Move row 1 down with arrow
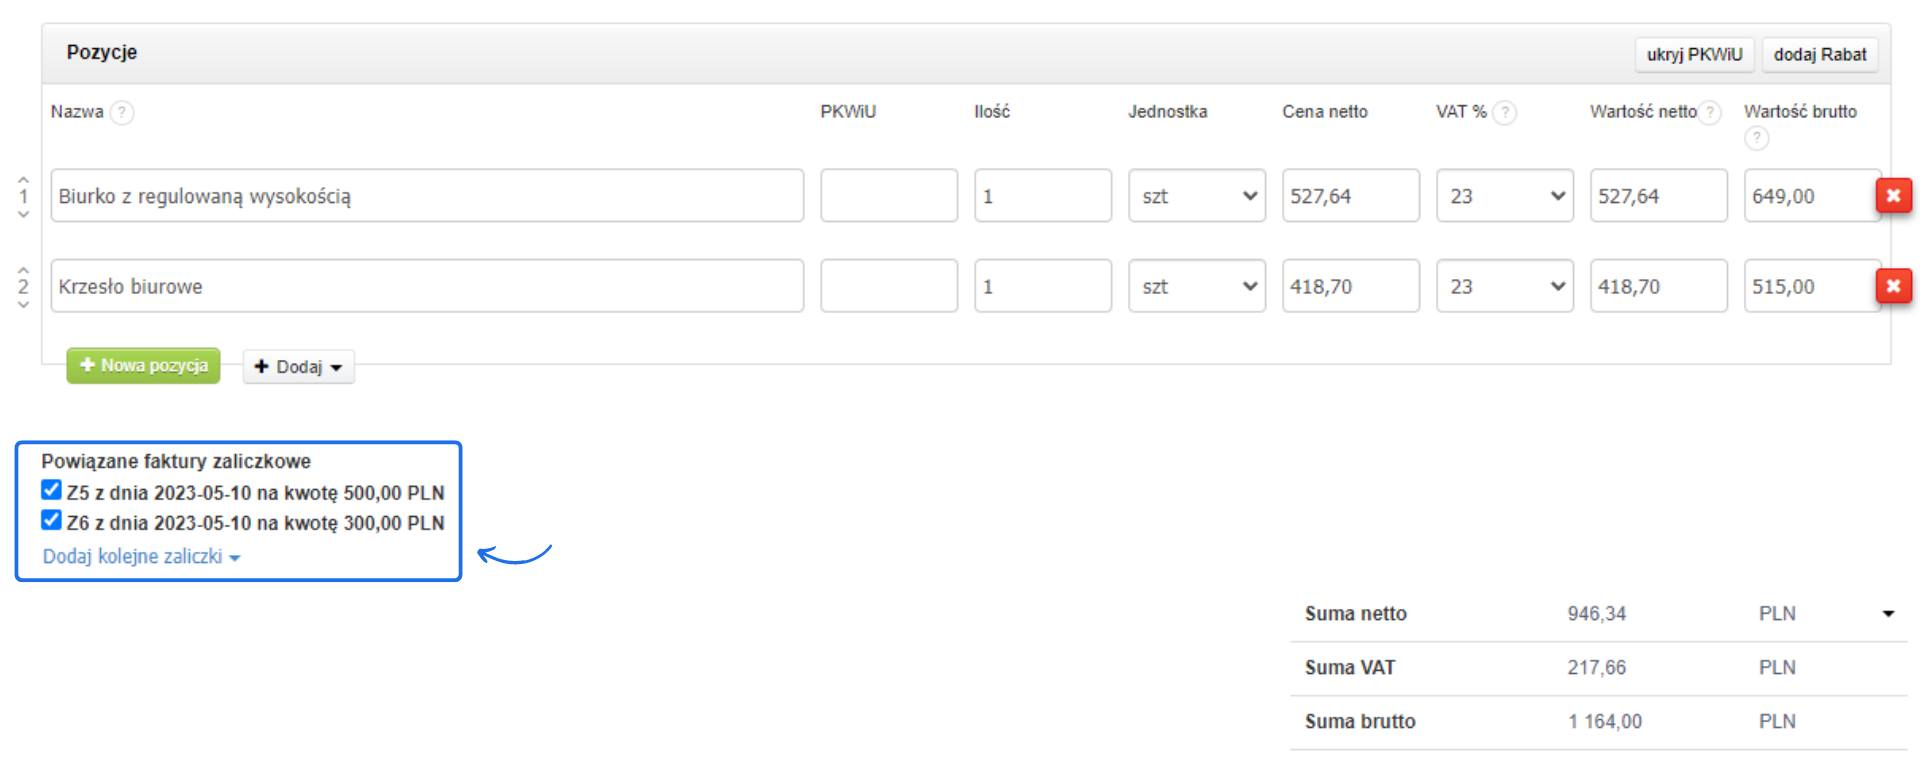1920x762 pixels. (24, 215)
